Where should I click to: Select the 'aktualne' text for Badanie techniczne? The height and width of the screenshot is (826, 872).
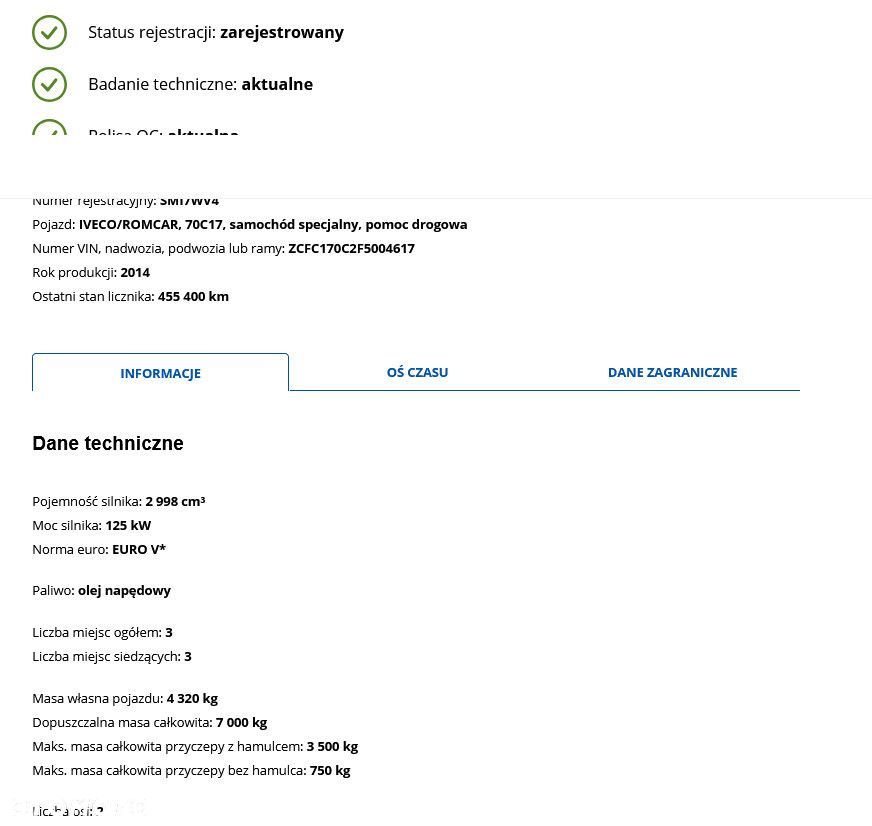tap(277, 84)
